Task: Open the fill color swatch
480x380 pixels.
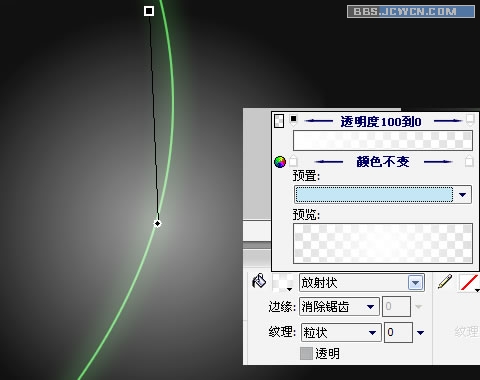Action: coord(282,283)
